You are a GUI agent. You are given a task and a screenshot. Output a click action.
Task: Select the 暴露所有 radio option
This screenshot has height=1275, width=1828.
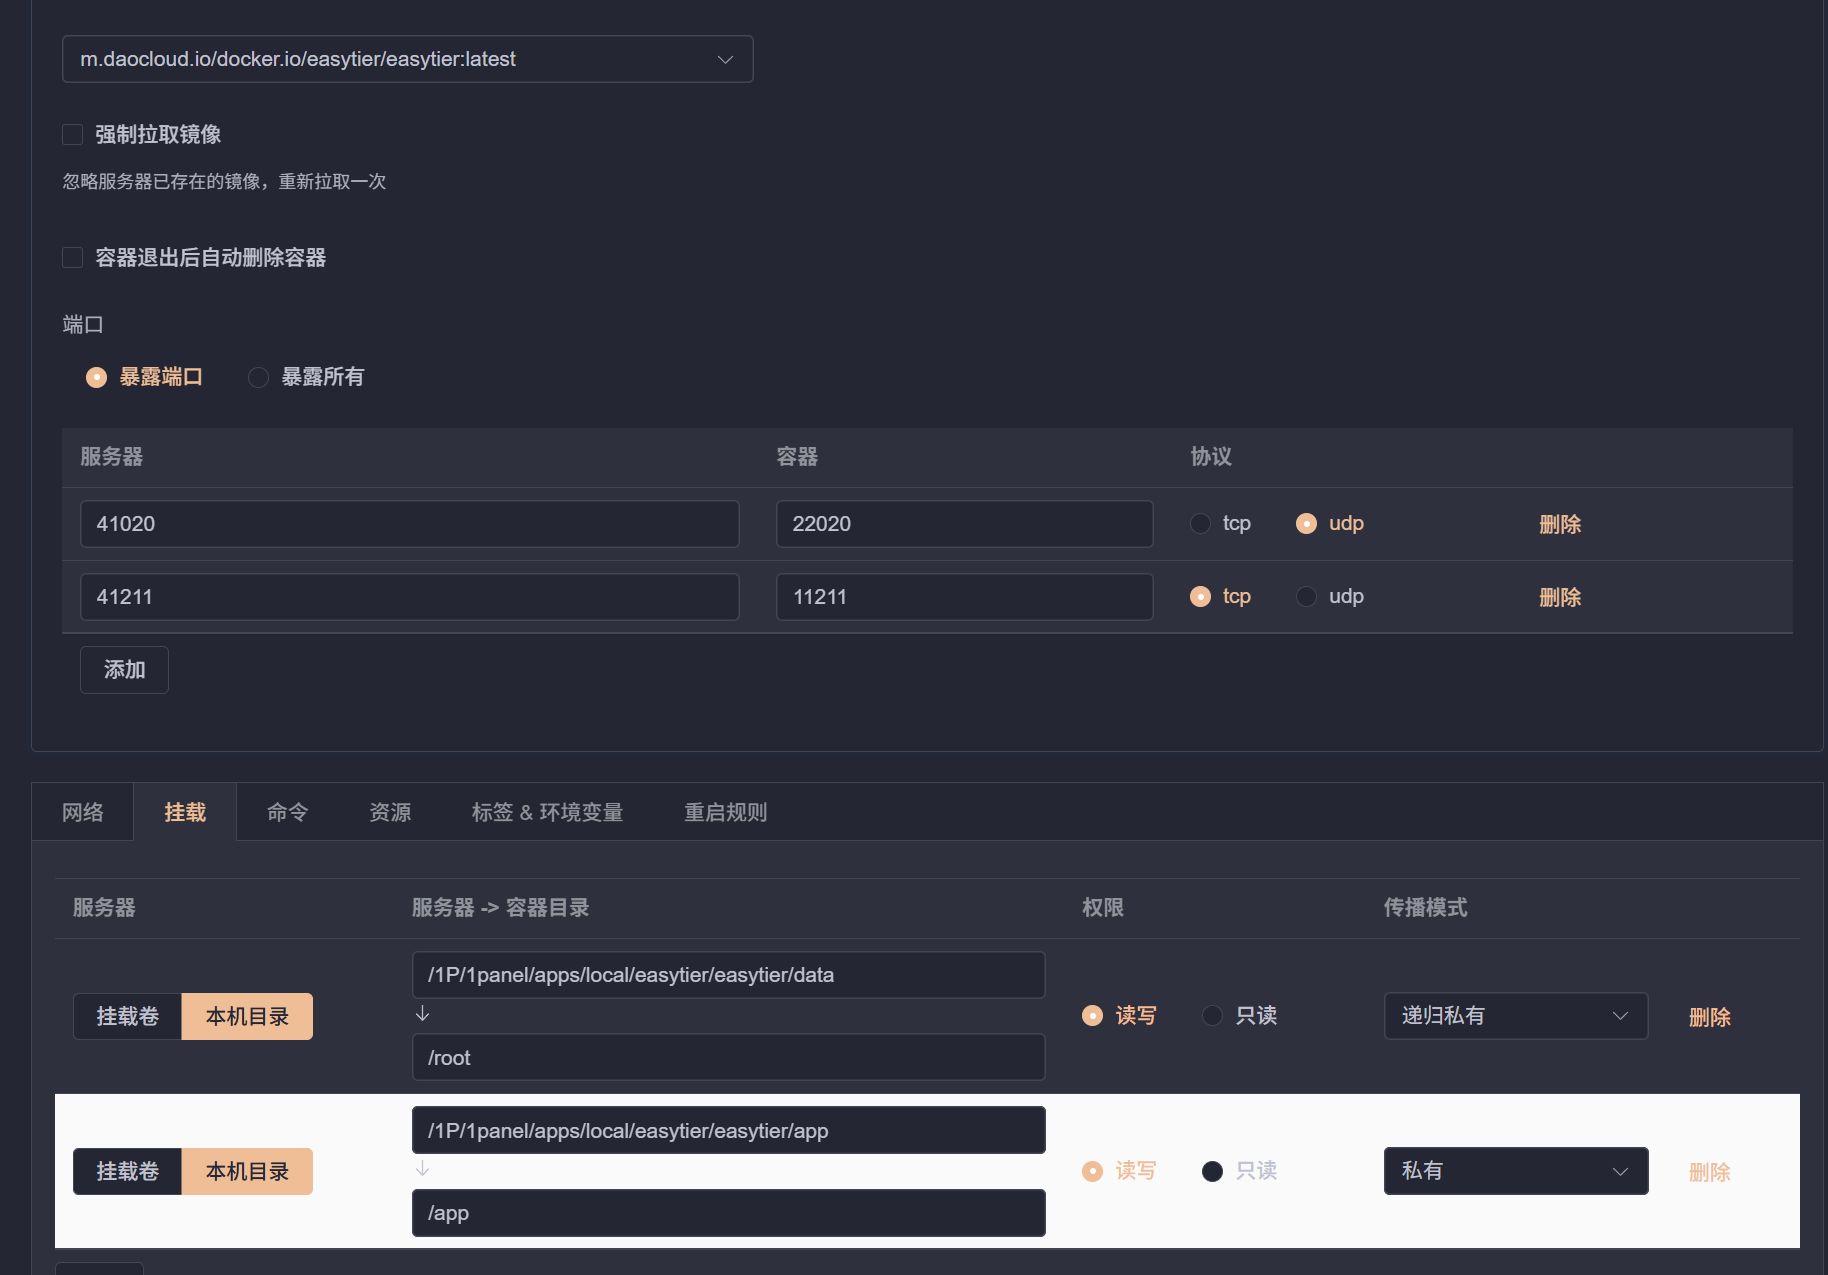[x=259, y=377]
